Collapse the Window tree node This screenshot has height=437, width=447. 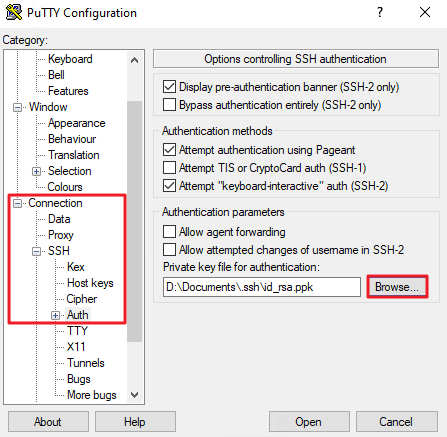17,107
